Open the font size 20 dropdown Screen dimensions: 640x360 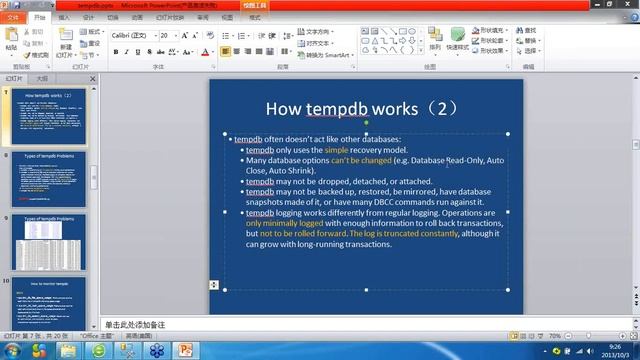point(176,36)
